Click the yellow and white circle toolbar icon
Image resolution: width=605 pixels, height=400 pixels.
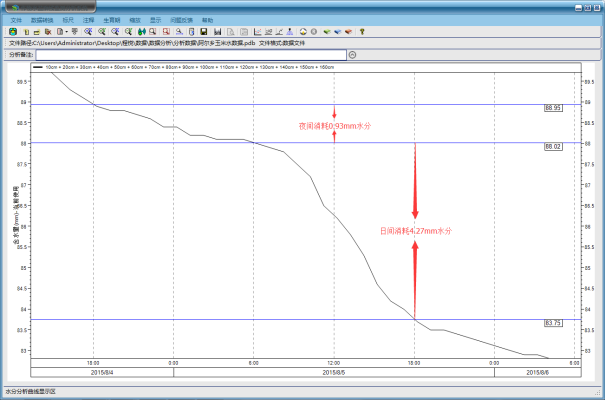pyautogui.click(x=303, y=32)
